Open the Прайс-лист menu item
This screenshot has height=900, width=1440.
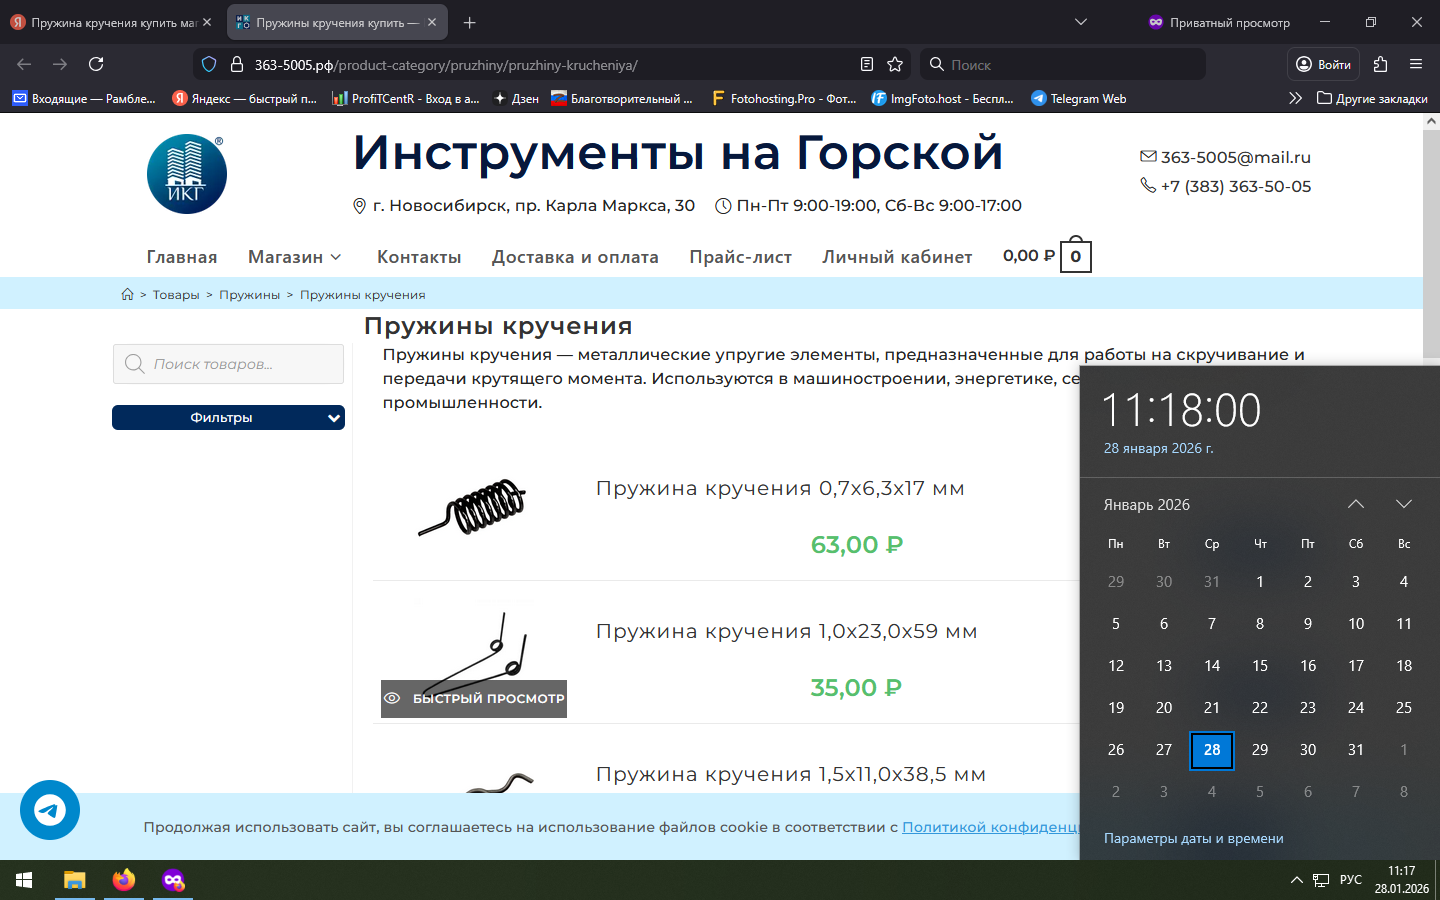click(740, 257)
